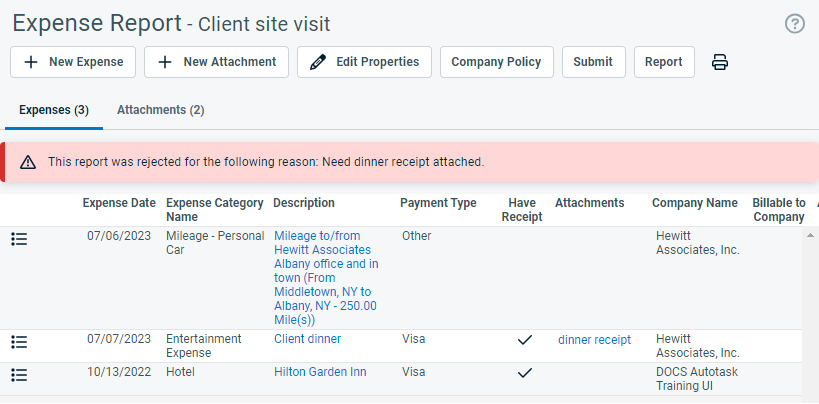The image size is (819, 404).
Task: Open context menu for Client dinner row
Action: click(19, 342)
